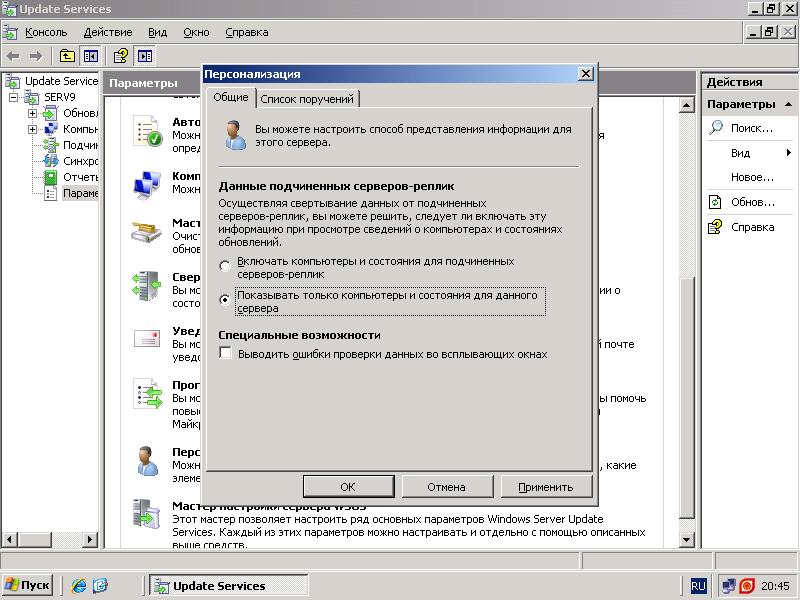Confirm dialog with the OK button

click(348, 487)
